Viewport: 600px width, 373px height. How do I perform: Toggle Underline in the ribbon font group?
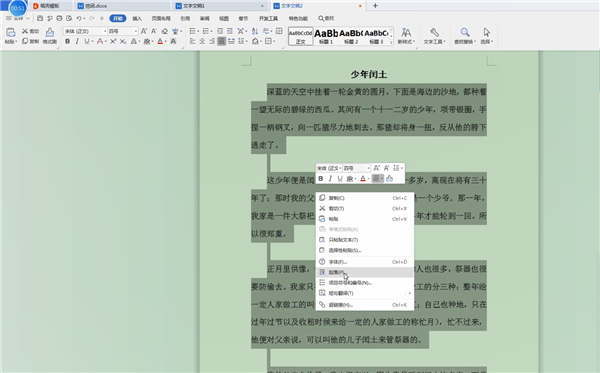86,41
